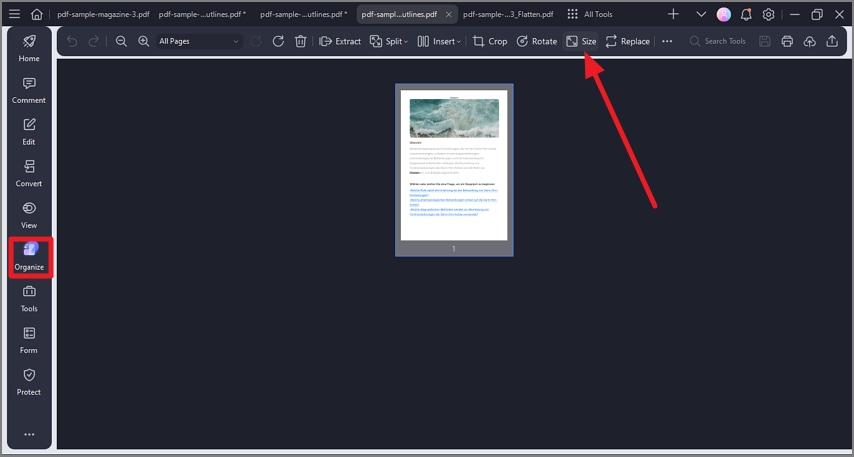Click the Rotate tool
Screen dimensions: 854x457
[536, 41]
